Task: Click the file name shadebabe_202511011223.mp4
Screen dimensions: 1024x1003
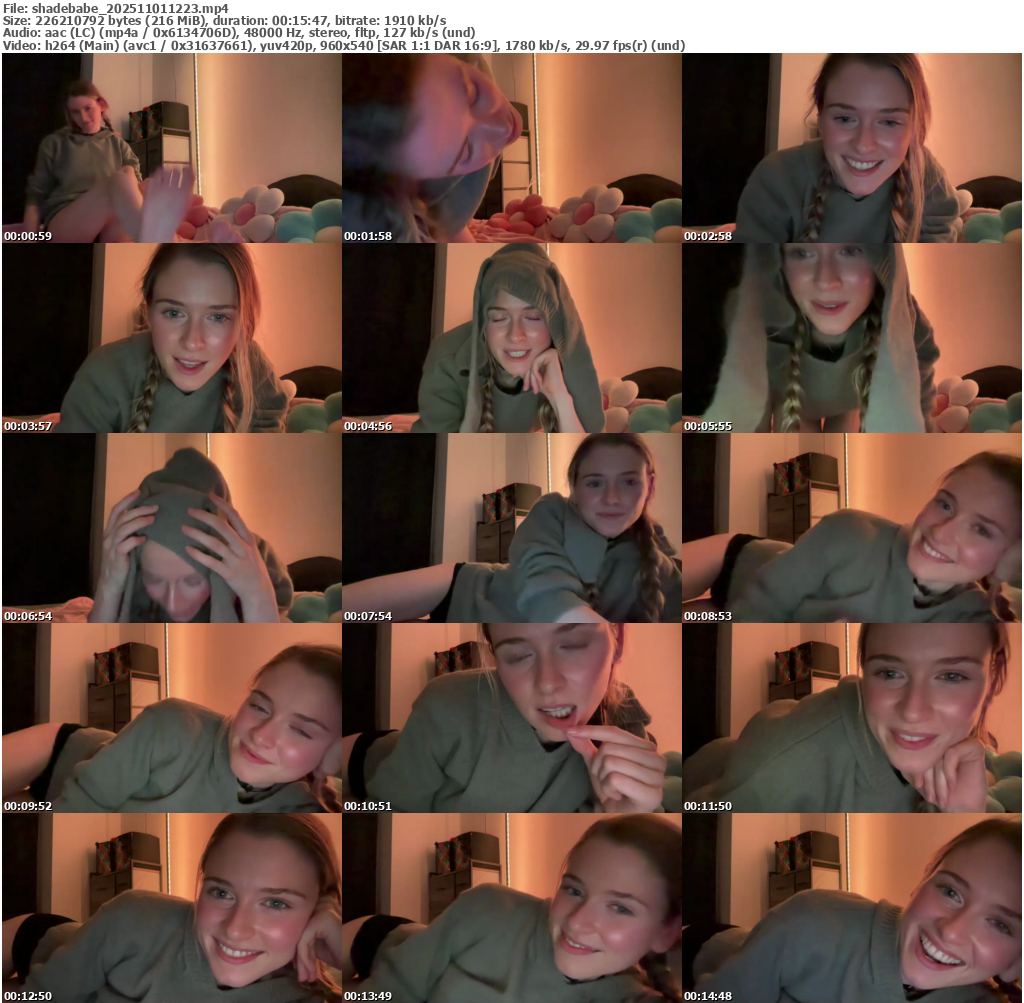Action: [x=130, y=7]
